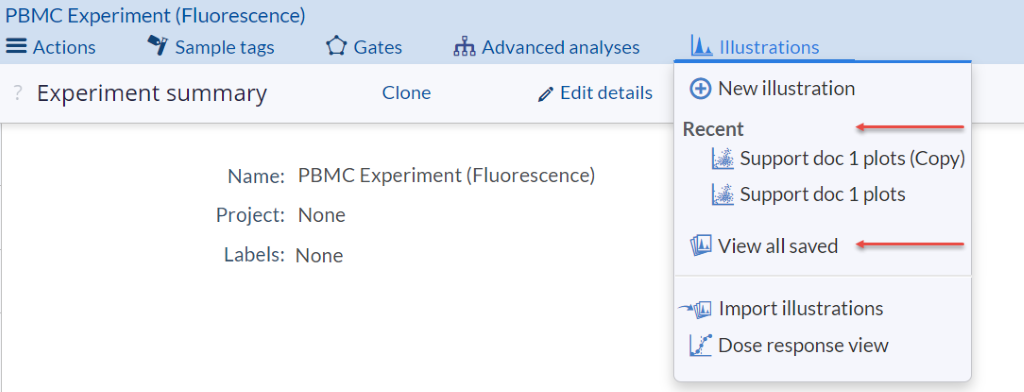Viewport: 1024px width, 392px height.
Task: Click the pencil icon for Edit details
Action: click(545, 95)
